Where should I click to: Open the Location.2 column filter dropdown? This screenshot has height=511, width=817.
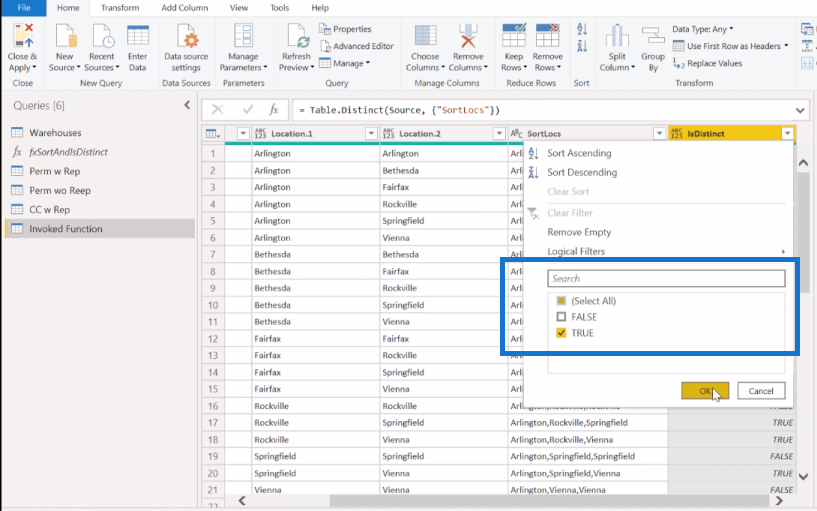pos(499,134)
